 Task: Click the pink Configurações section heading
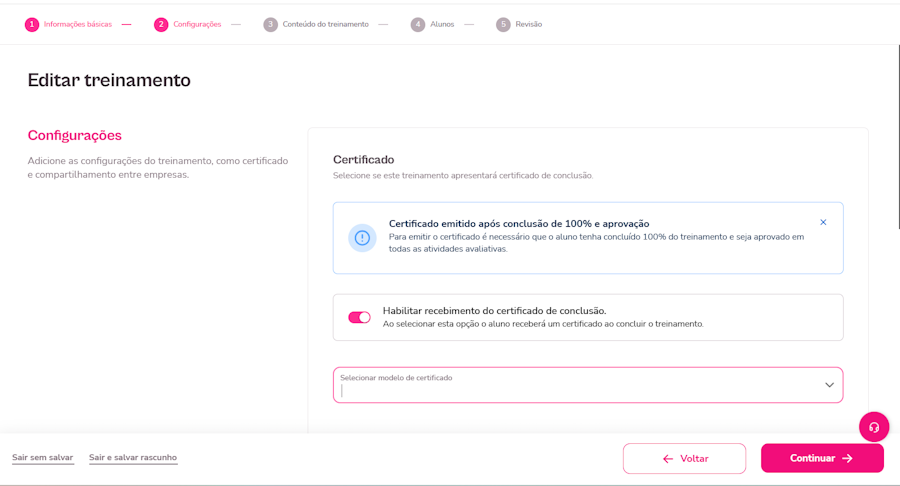(75, 135)
